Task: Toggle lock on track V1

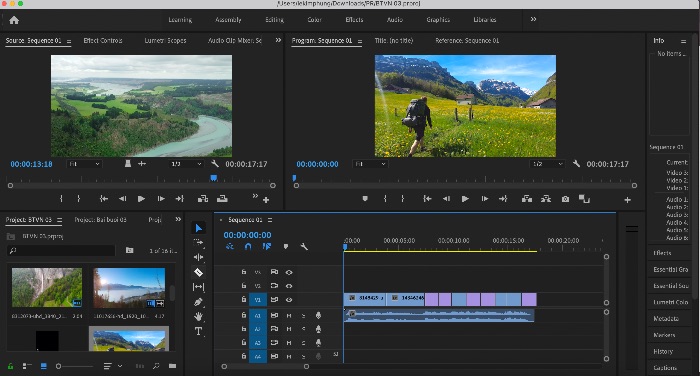Action: pos(244,299)
